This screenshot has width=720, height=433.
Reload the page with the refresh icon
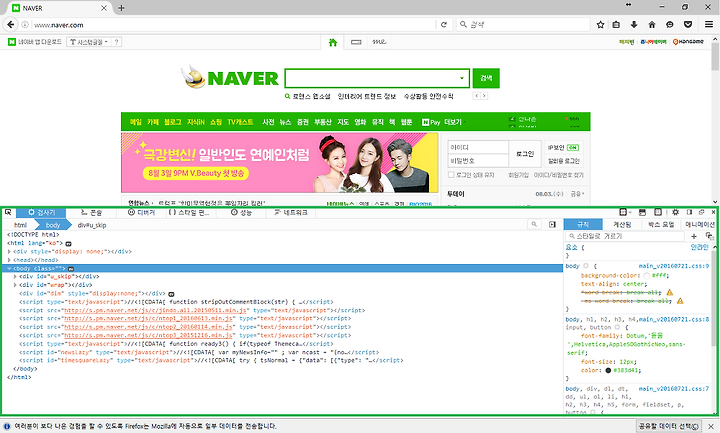444,25
